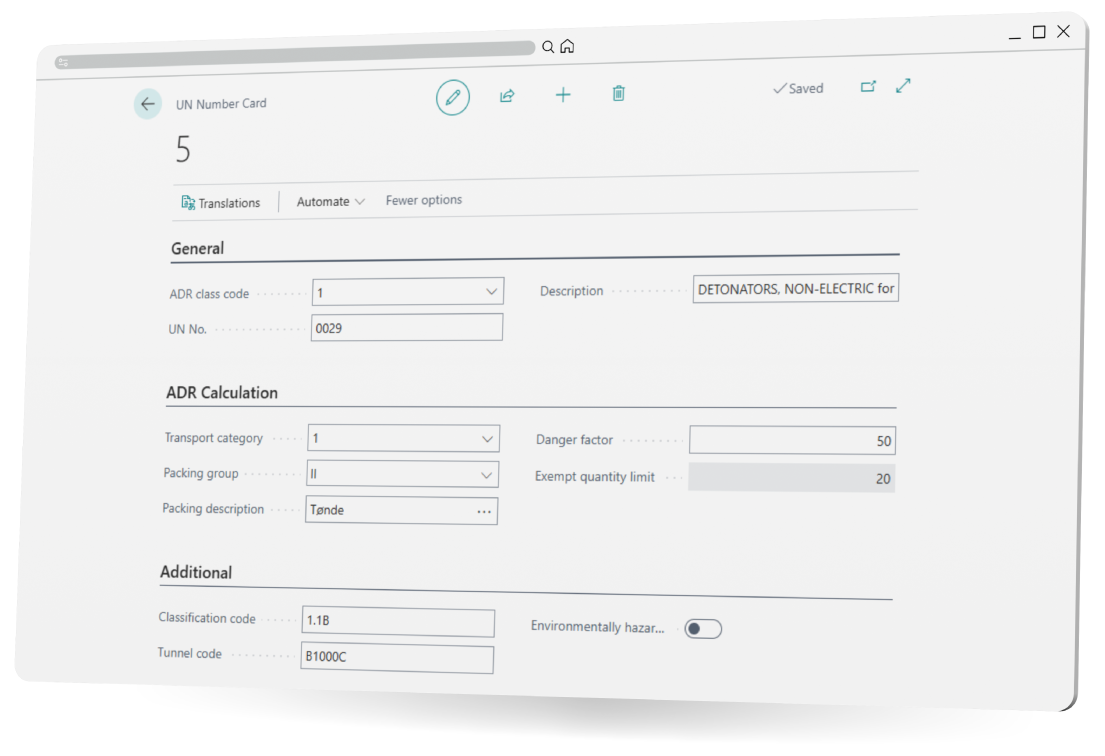This screenshot has width=1105, height=756.
Task: Click the pencil icon to edit the card
Action: [452, 97]
